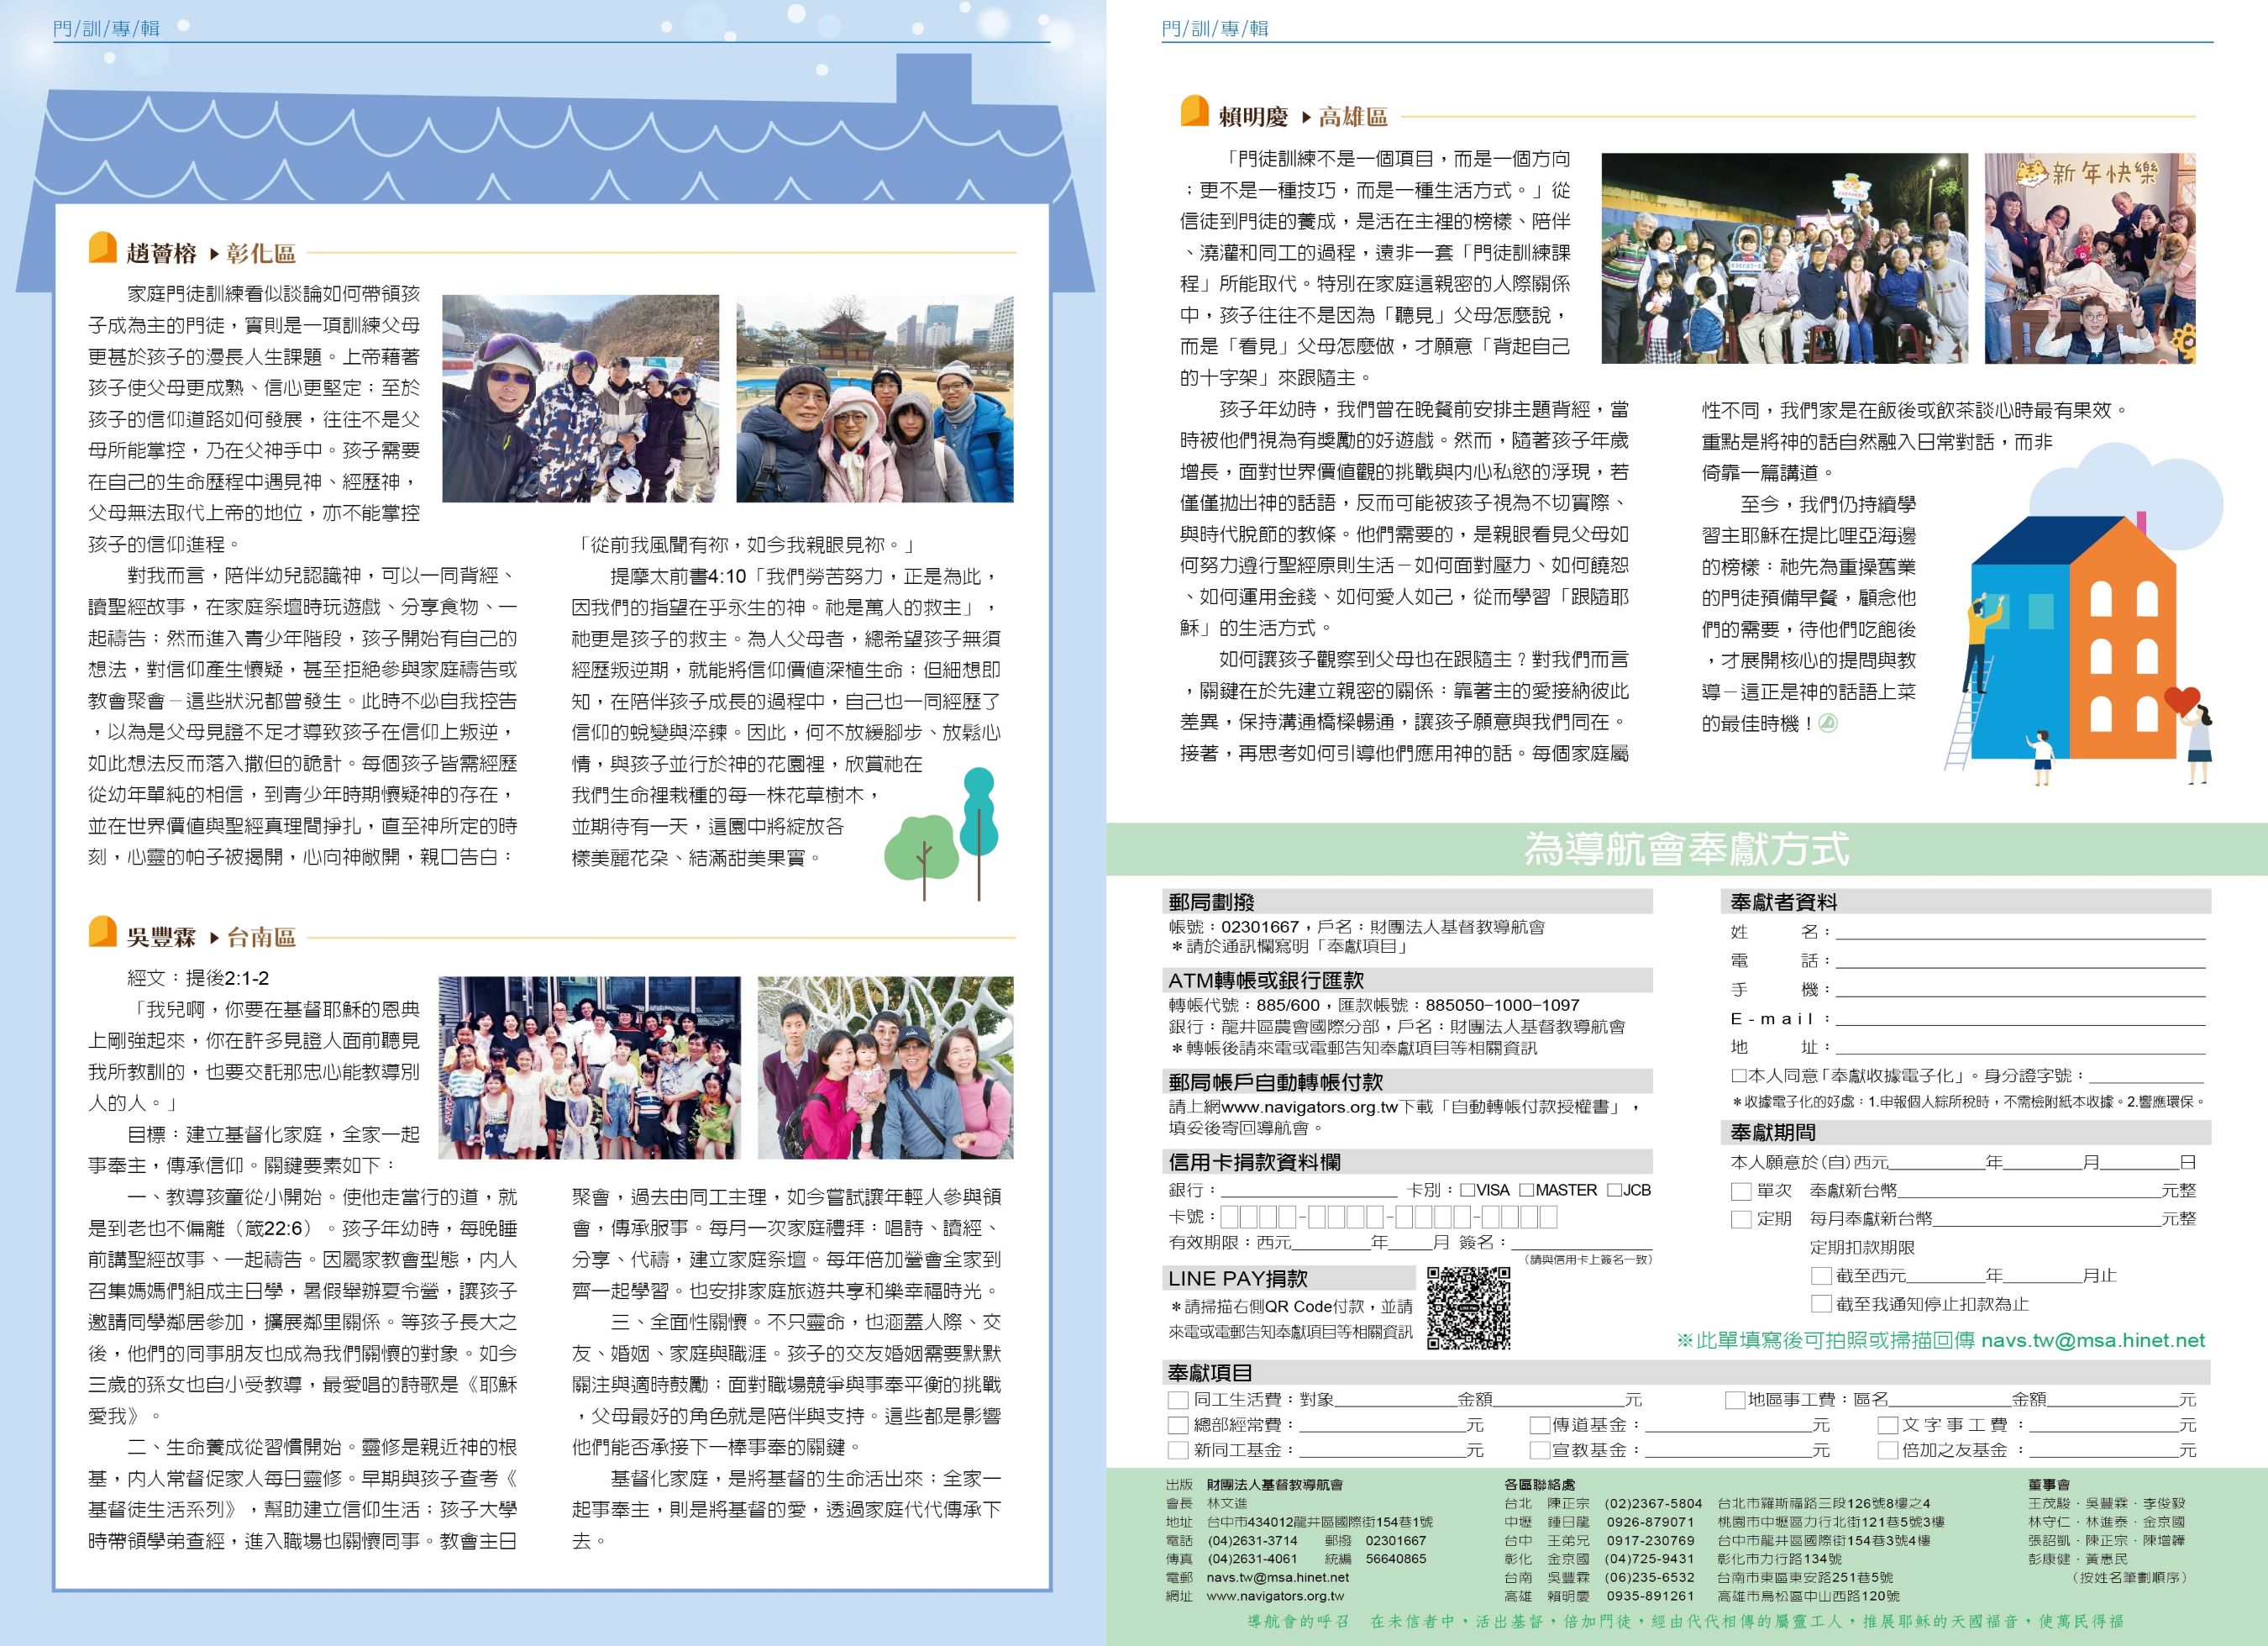
Task: Click the small green end-of-article logo mark
Action: click(x=1826, y=723)
